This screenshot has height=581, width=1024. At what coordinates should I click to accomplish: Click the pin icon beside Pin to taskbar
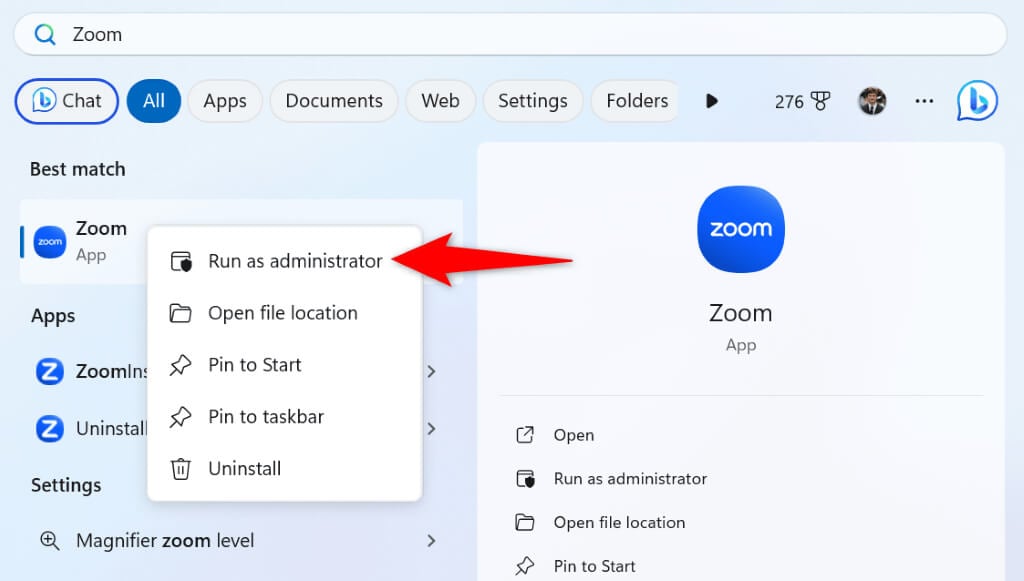180,416
